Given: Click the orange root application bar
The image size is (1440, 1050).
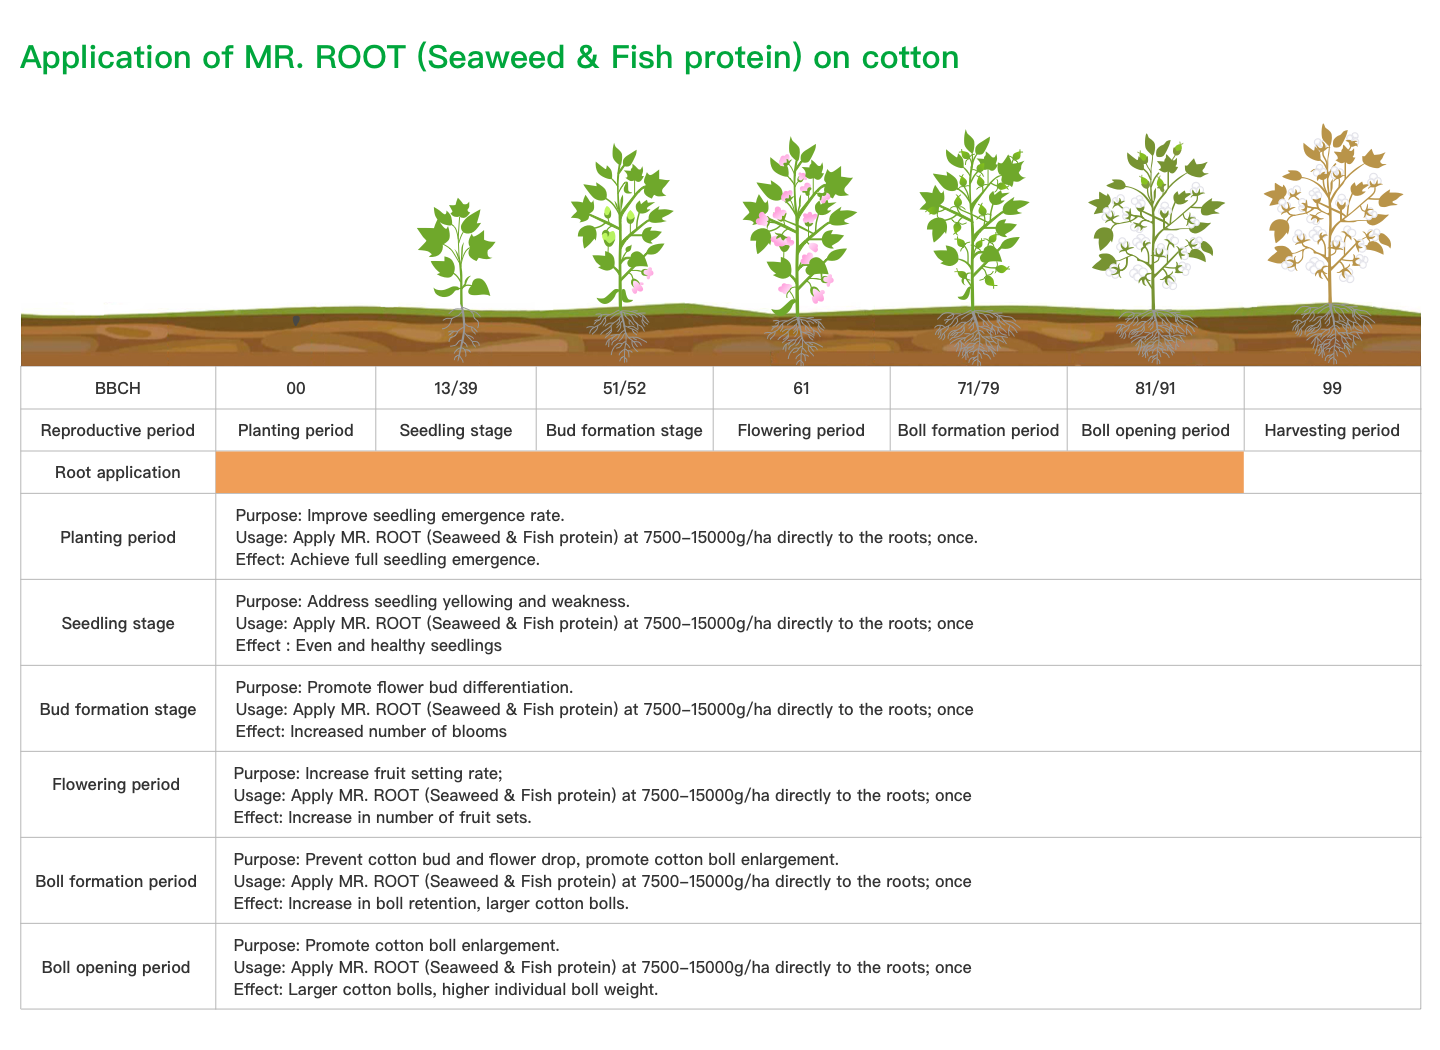Looking at the screenshot, I should [x=729, y=472].
